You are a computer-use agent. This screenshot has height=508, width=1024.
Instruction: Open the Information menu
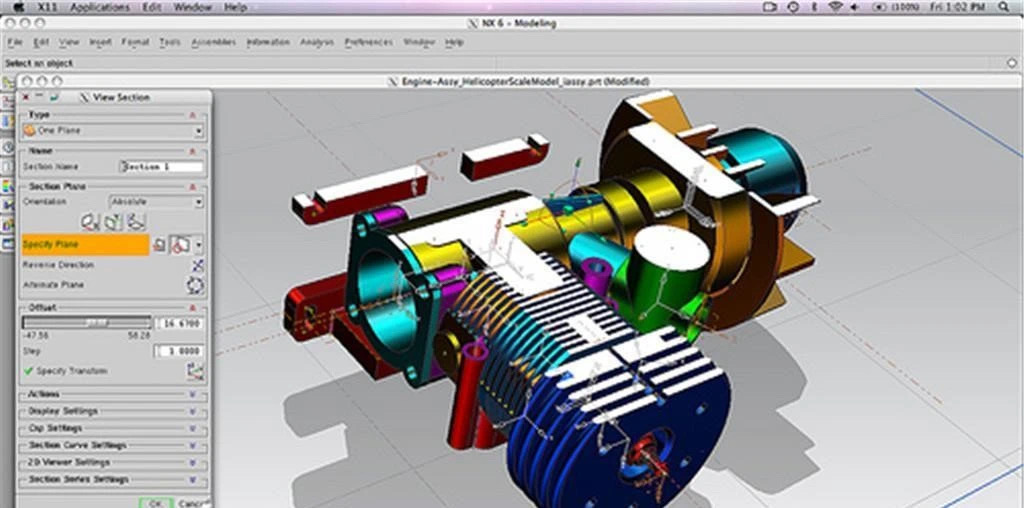coord(268,42)
